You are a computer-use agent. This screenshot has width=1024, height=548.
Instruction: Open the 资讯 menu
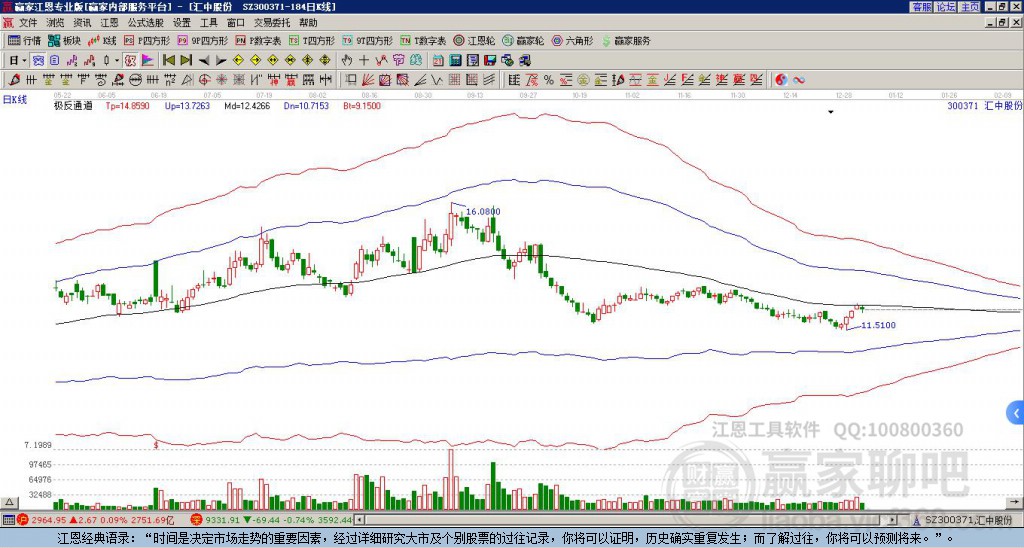coord(82,23)
